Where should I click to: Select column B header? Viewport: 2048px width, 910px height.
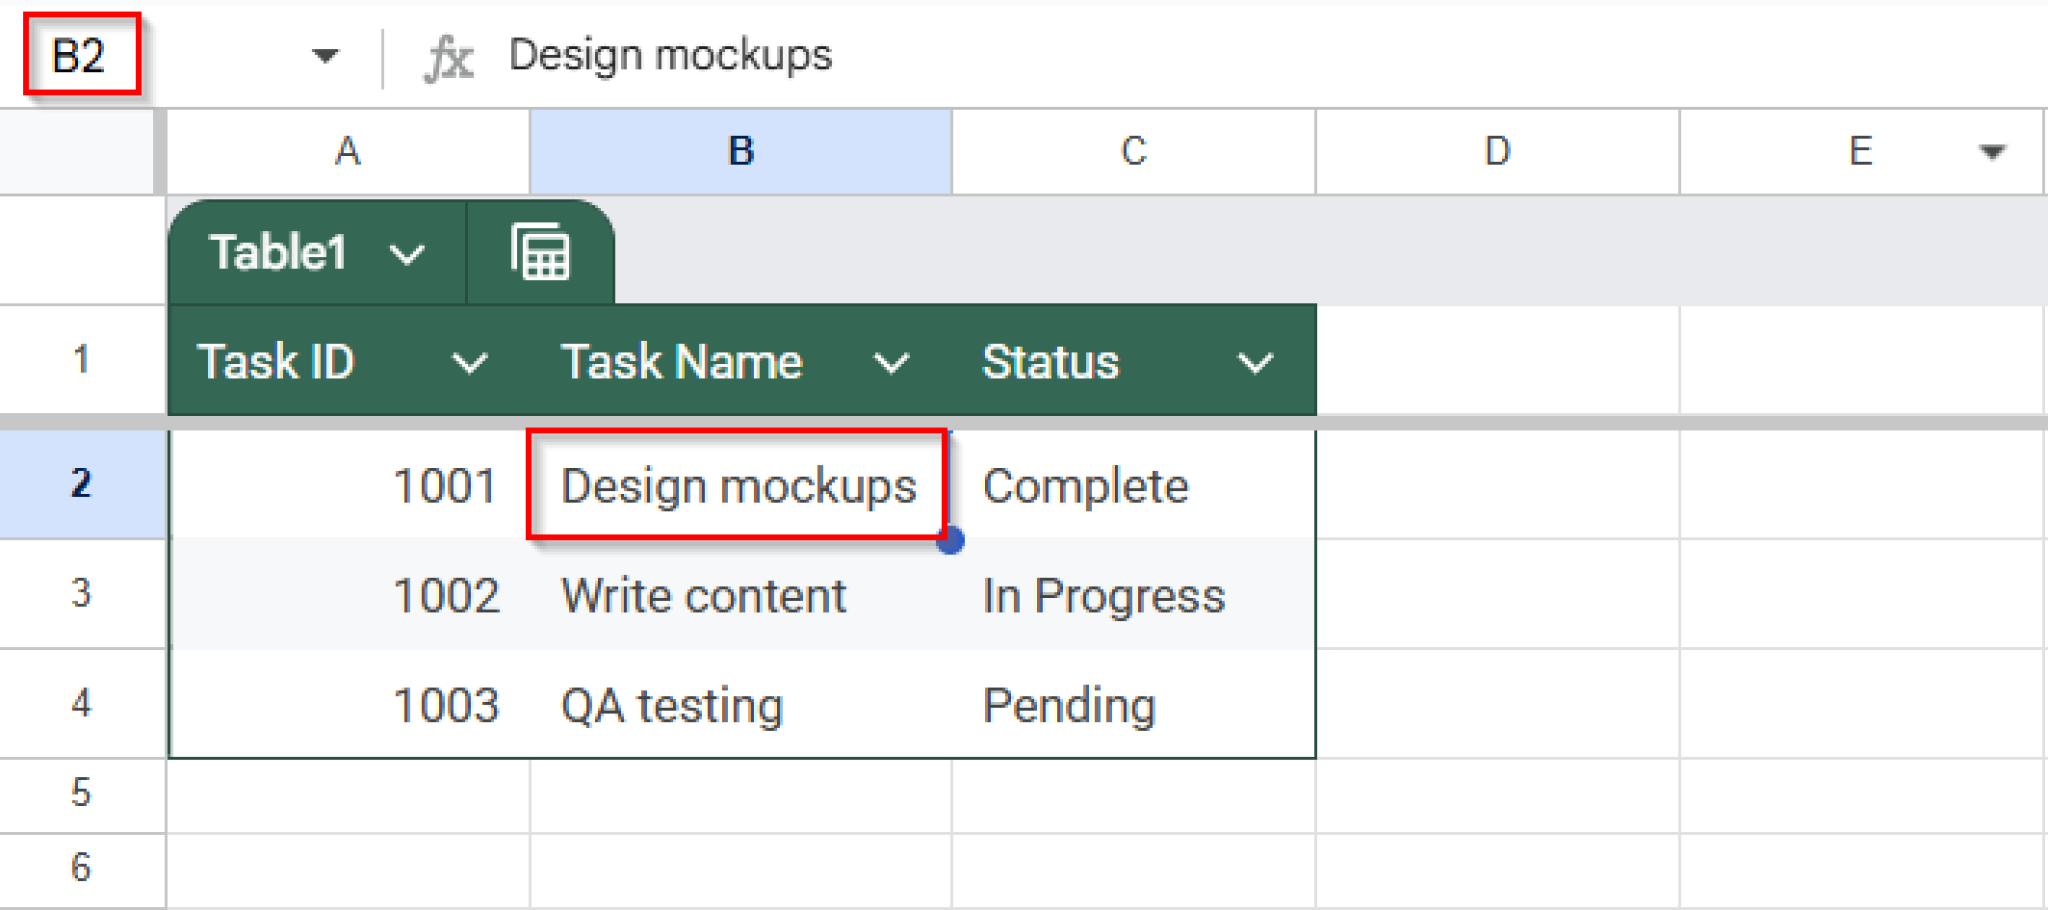point(741,151)
